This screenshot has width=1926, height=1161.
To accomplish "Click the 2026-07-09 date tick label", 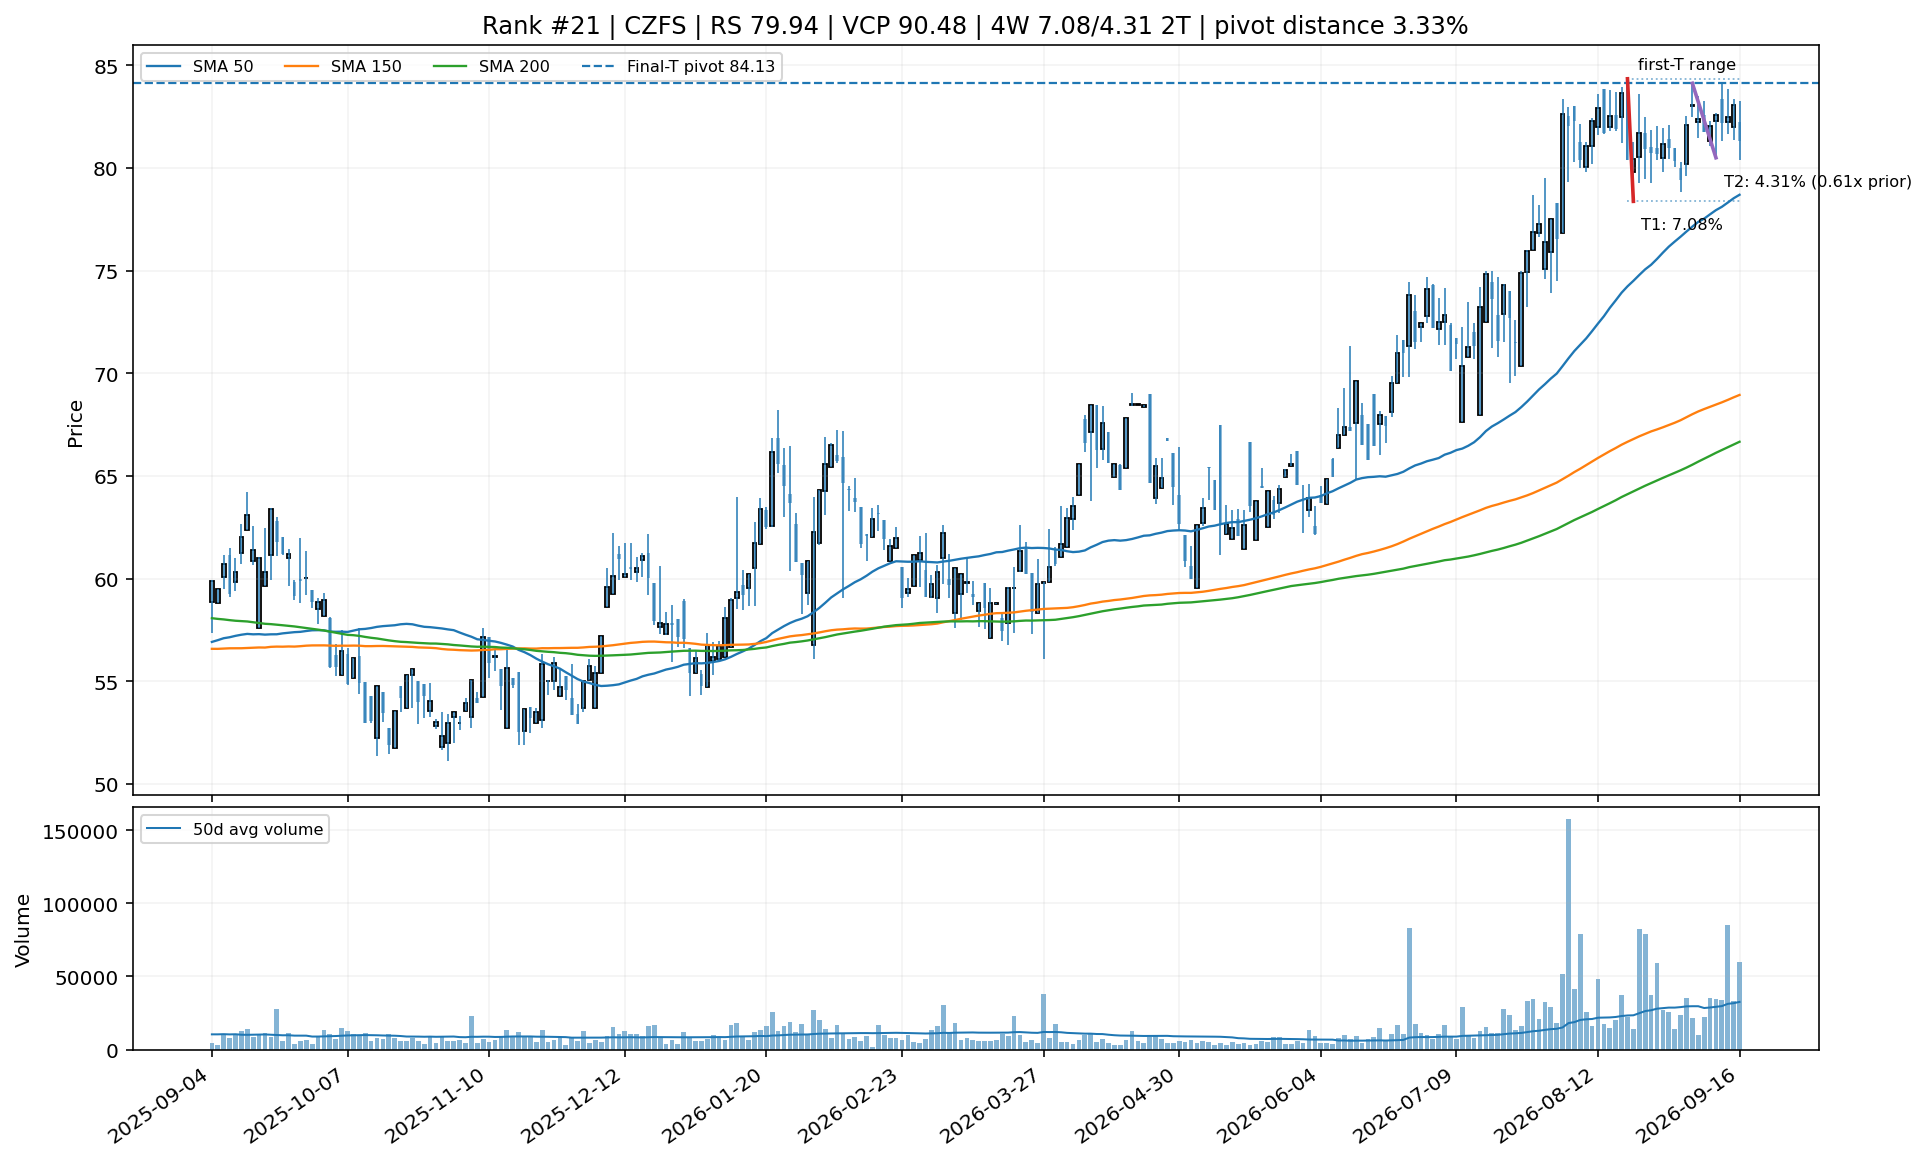I will (x=1405, y=1105).
